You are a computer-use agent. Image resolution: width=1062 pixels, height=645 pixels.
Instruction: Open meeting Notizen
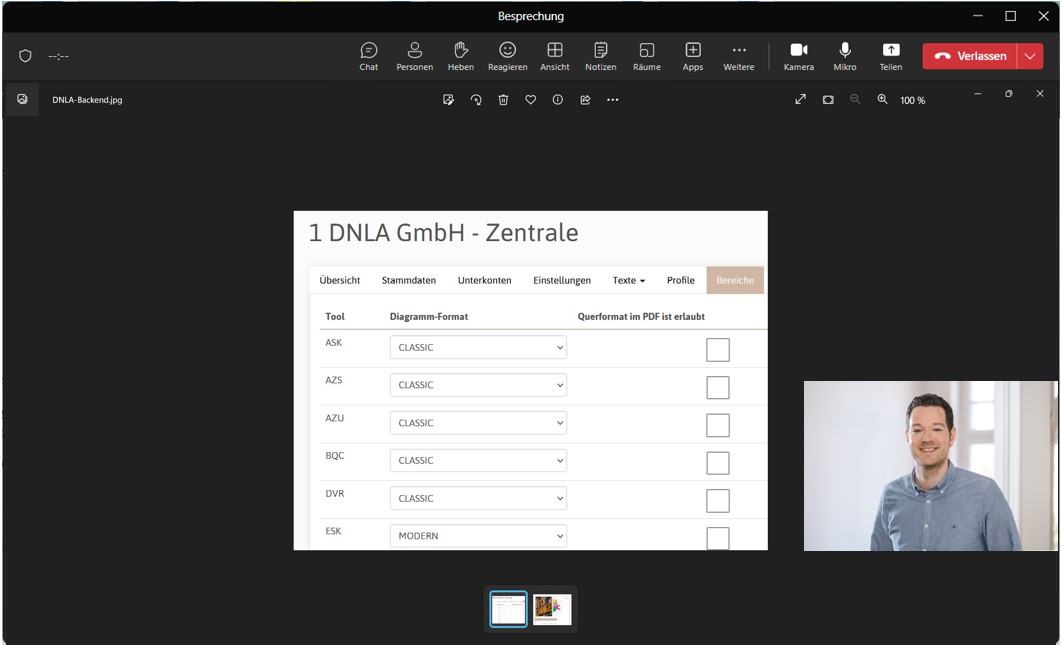pyautogui.click(x=601, y=56)
